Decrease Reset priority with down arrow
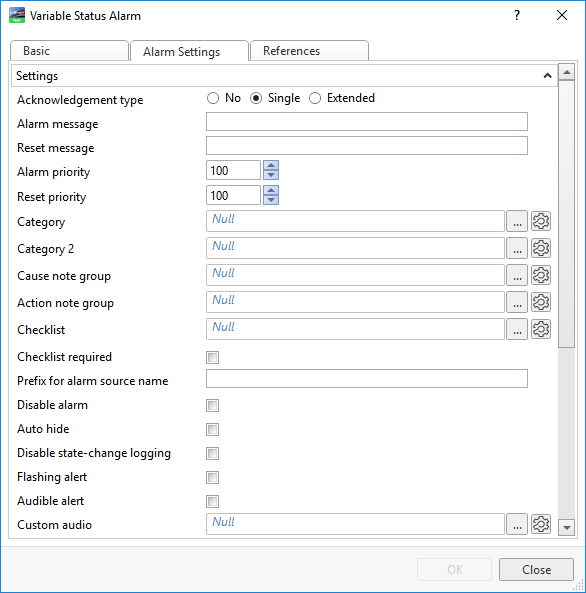 click(x=271, y=200)
